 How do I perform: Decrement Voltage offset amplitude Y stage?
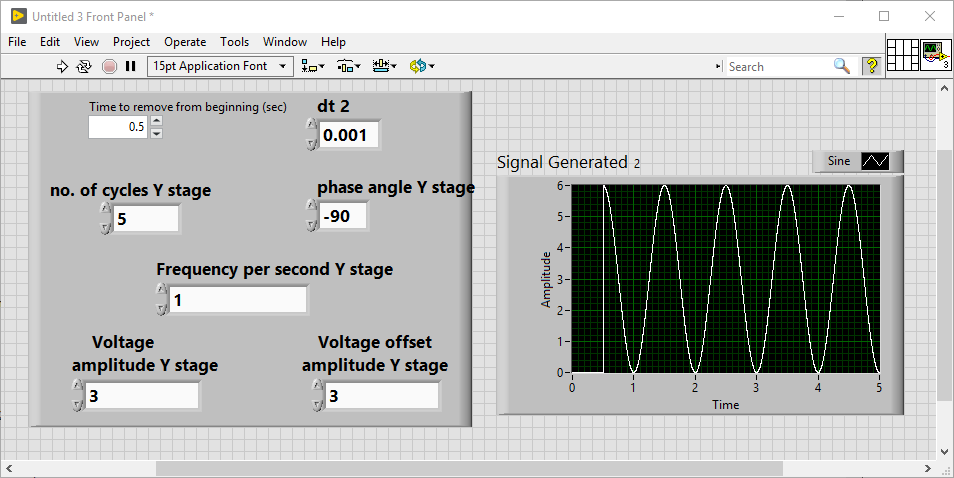tap(317, 405)
